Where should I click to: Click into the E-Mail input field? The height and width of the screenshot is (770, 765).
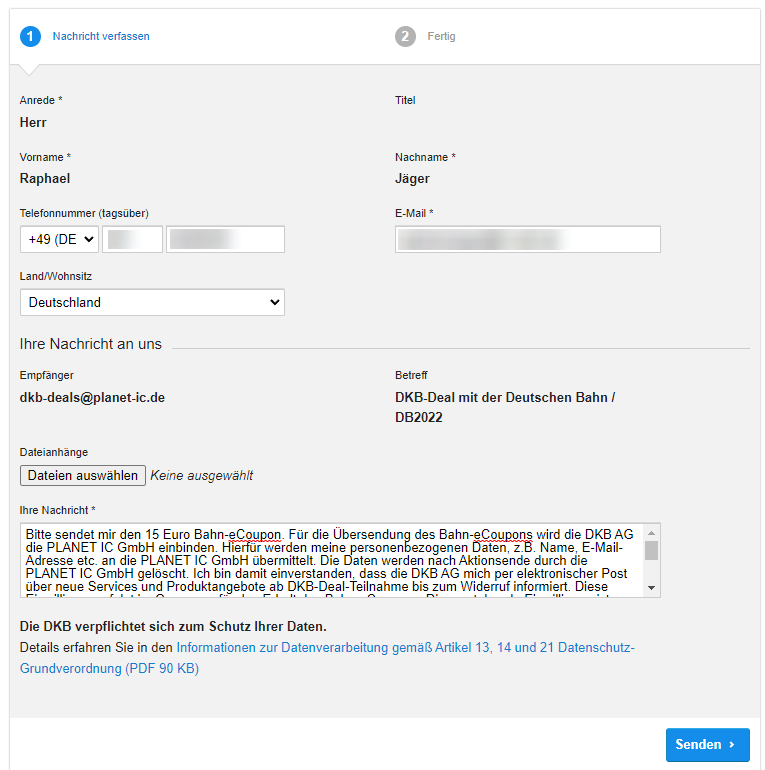[x=527, y=240]
